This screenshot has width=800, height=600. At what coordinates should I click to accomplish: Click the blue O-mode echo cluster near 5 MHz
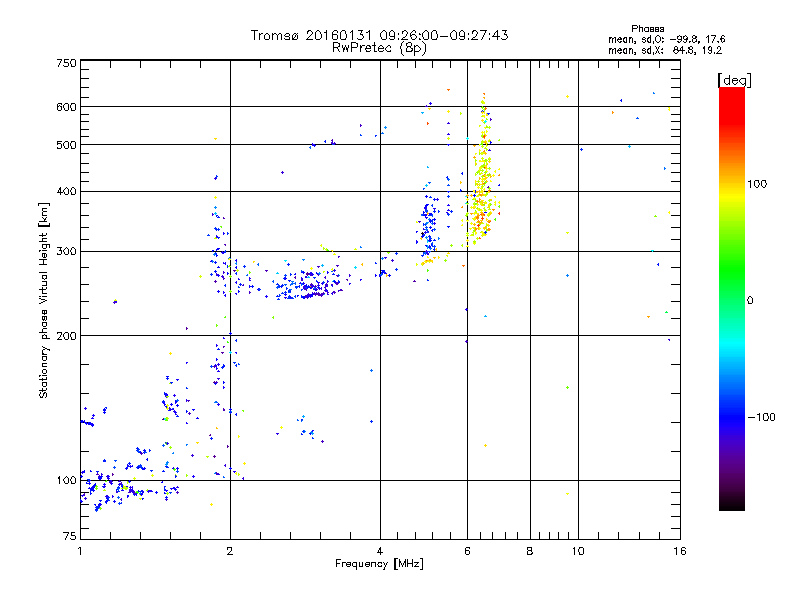pyautogui.click(x=429, y=224)
